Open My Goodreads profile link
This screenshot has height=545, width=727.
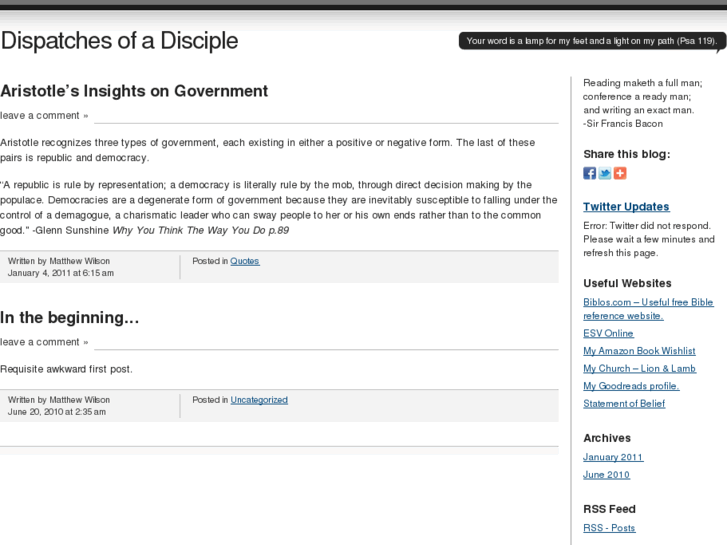click(x=631, y=386)
